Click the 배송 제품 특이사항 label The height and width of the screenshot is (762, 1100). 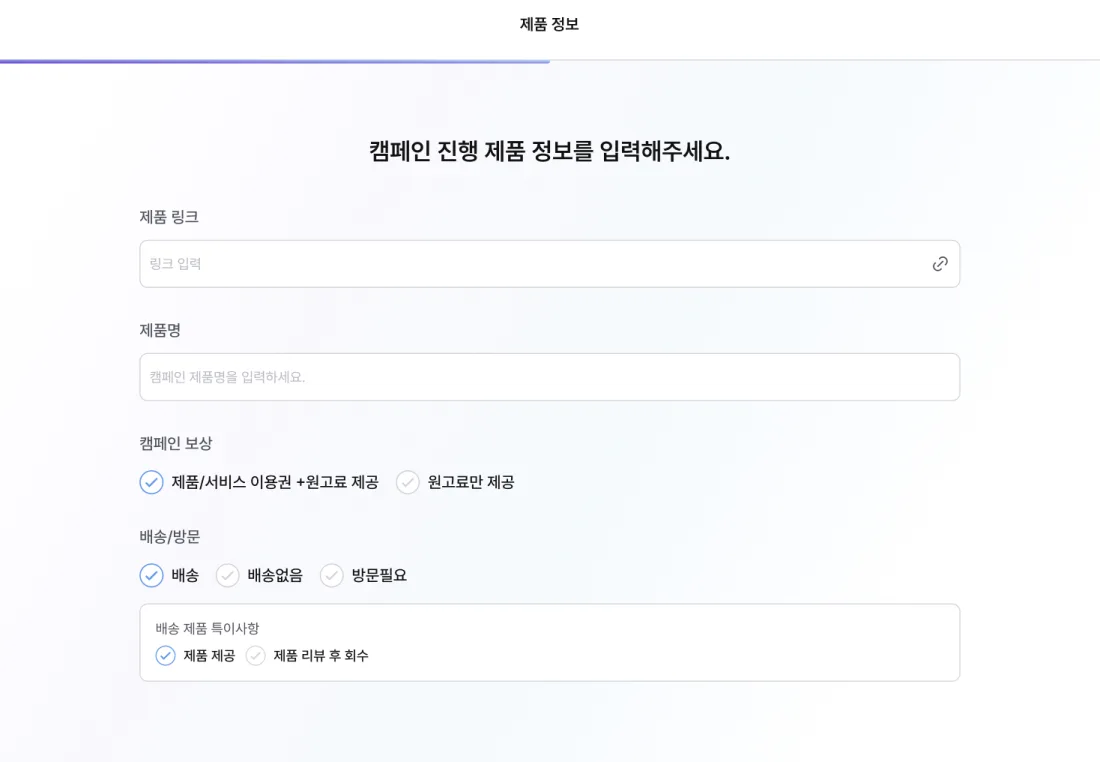click(208, 628)
